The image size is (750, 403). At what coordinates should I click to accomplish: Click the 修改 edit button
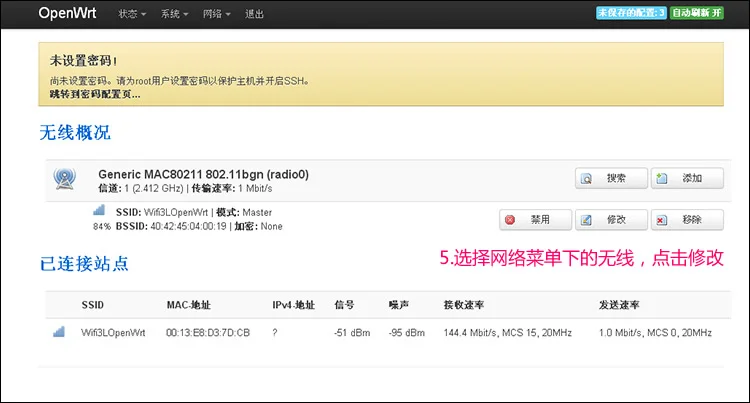click(x=611, y=220)
